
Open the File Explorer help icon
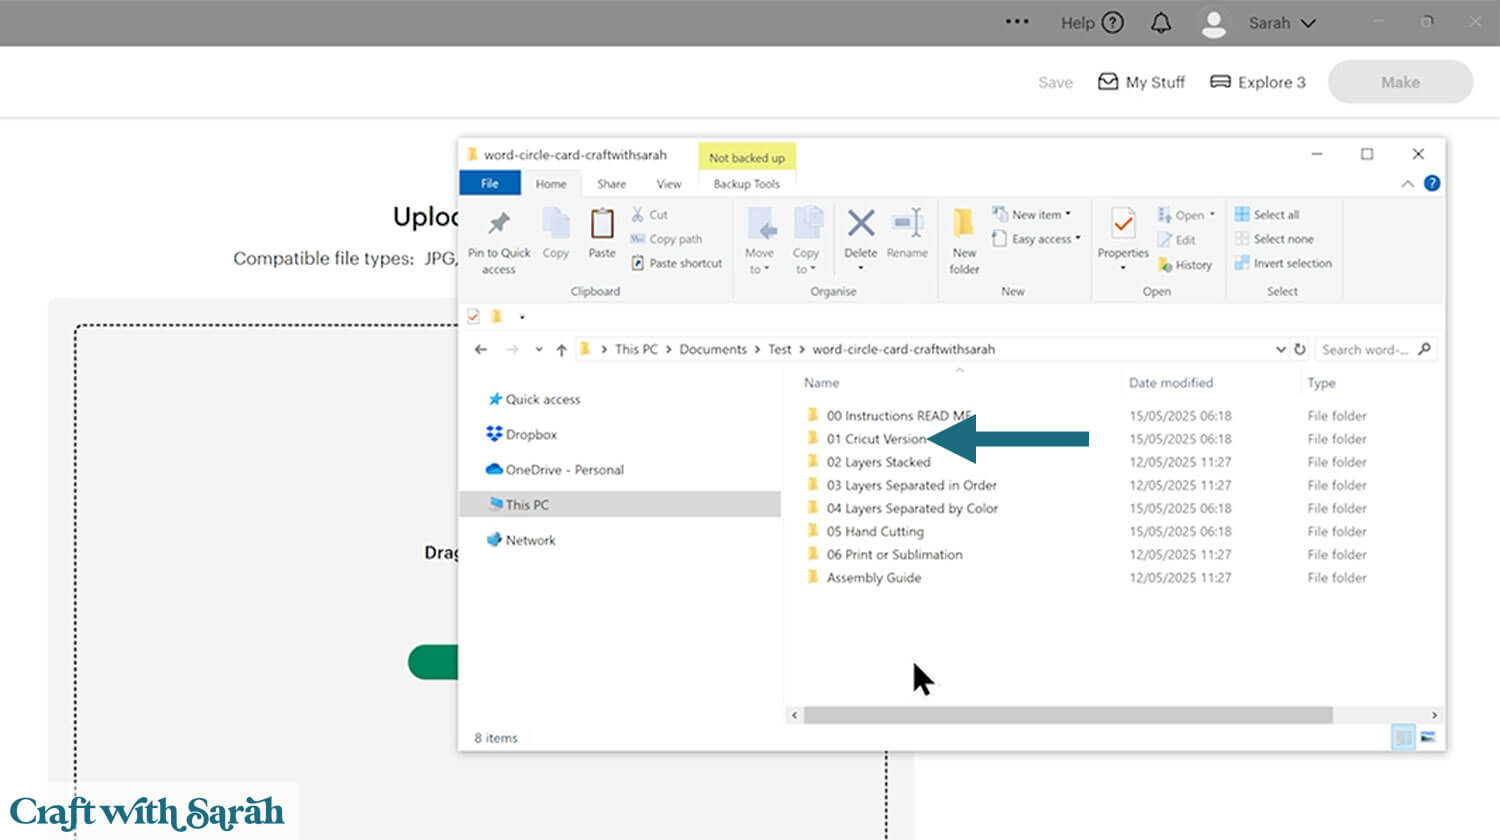coord(1432,183)
